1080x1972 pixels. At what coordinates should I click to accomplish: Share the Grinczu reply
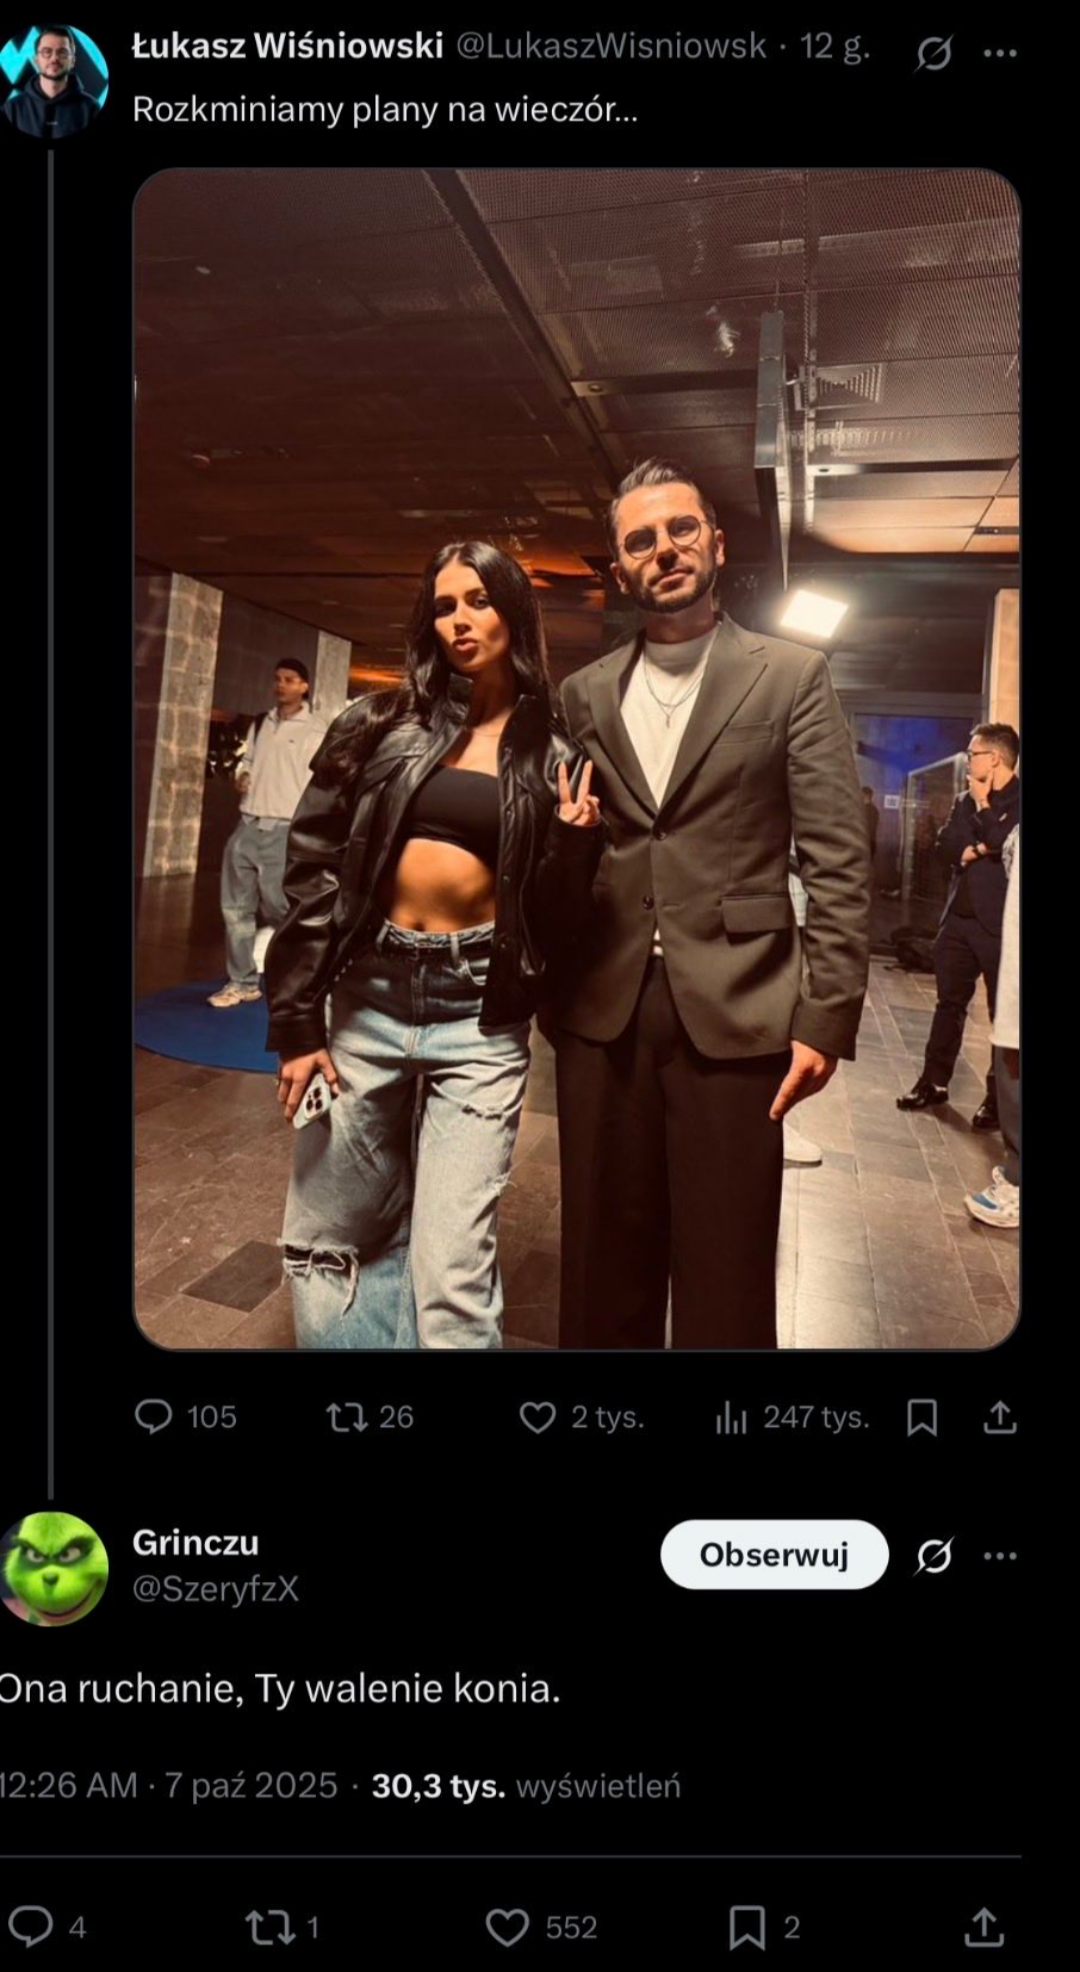click(x=984, y=1926)
